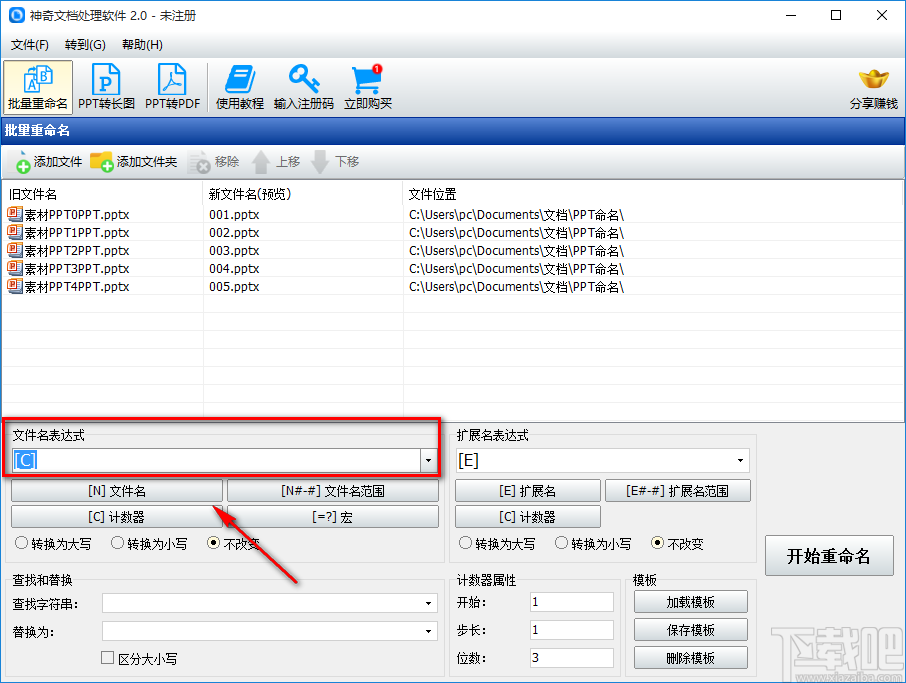Click the 删除模板 button
906x683 pixels.
(690, 658)
